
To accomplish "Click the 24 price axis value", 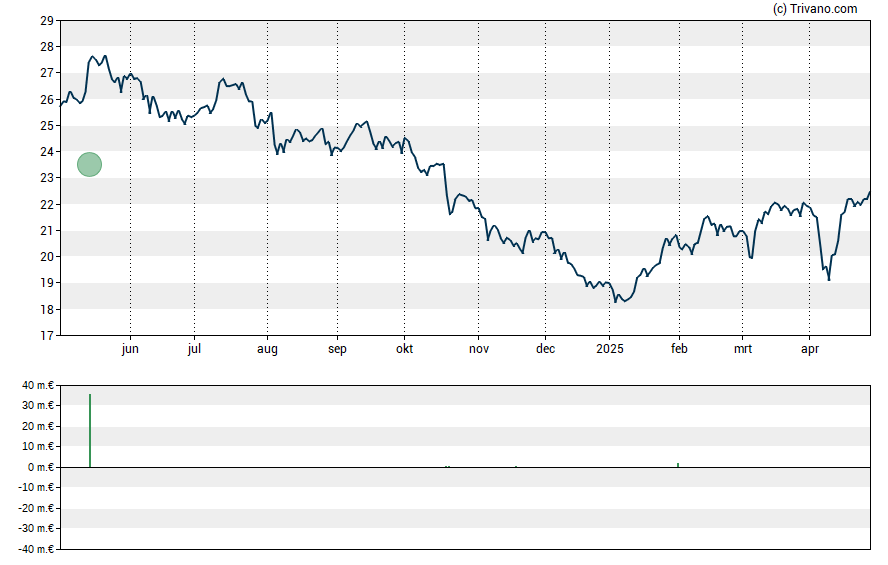I will point(47,152).
